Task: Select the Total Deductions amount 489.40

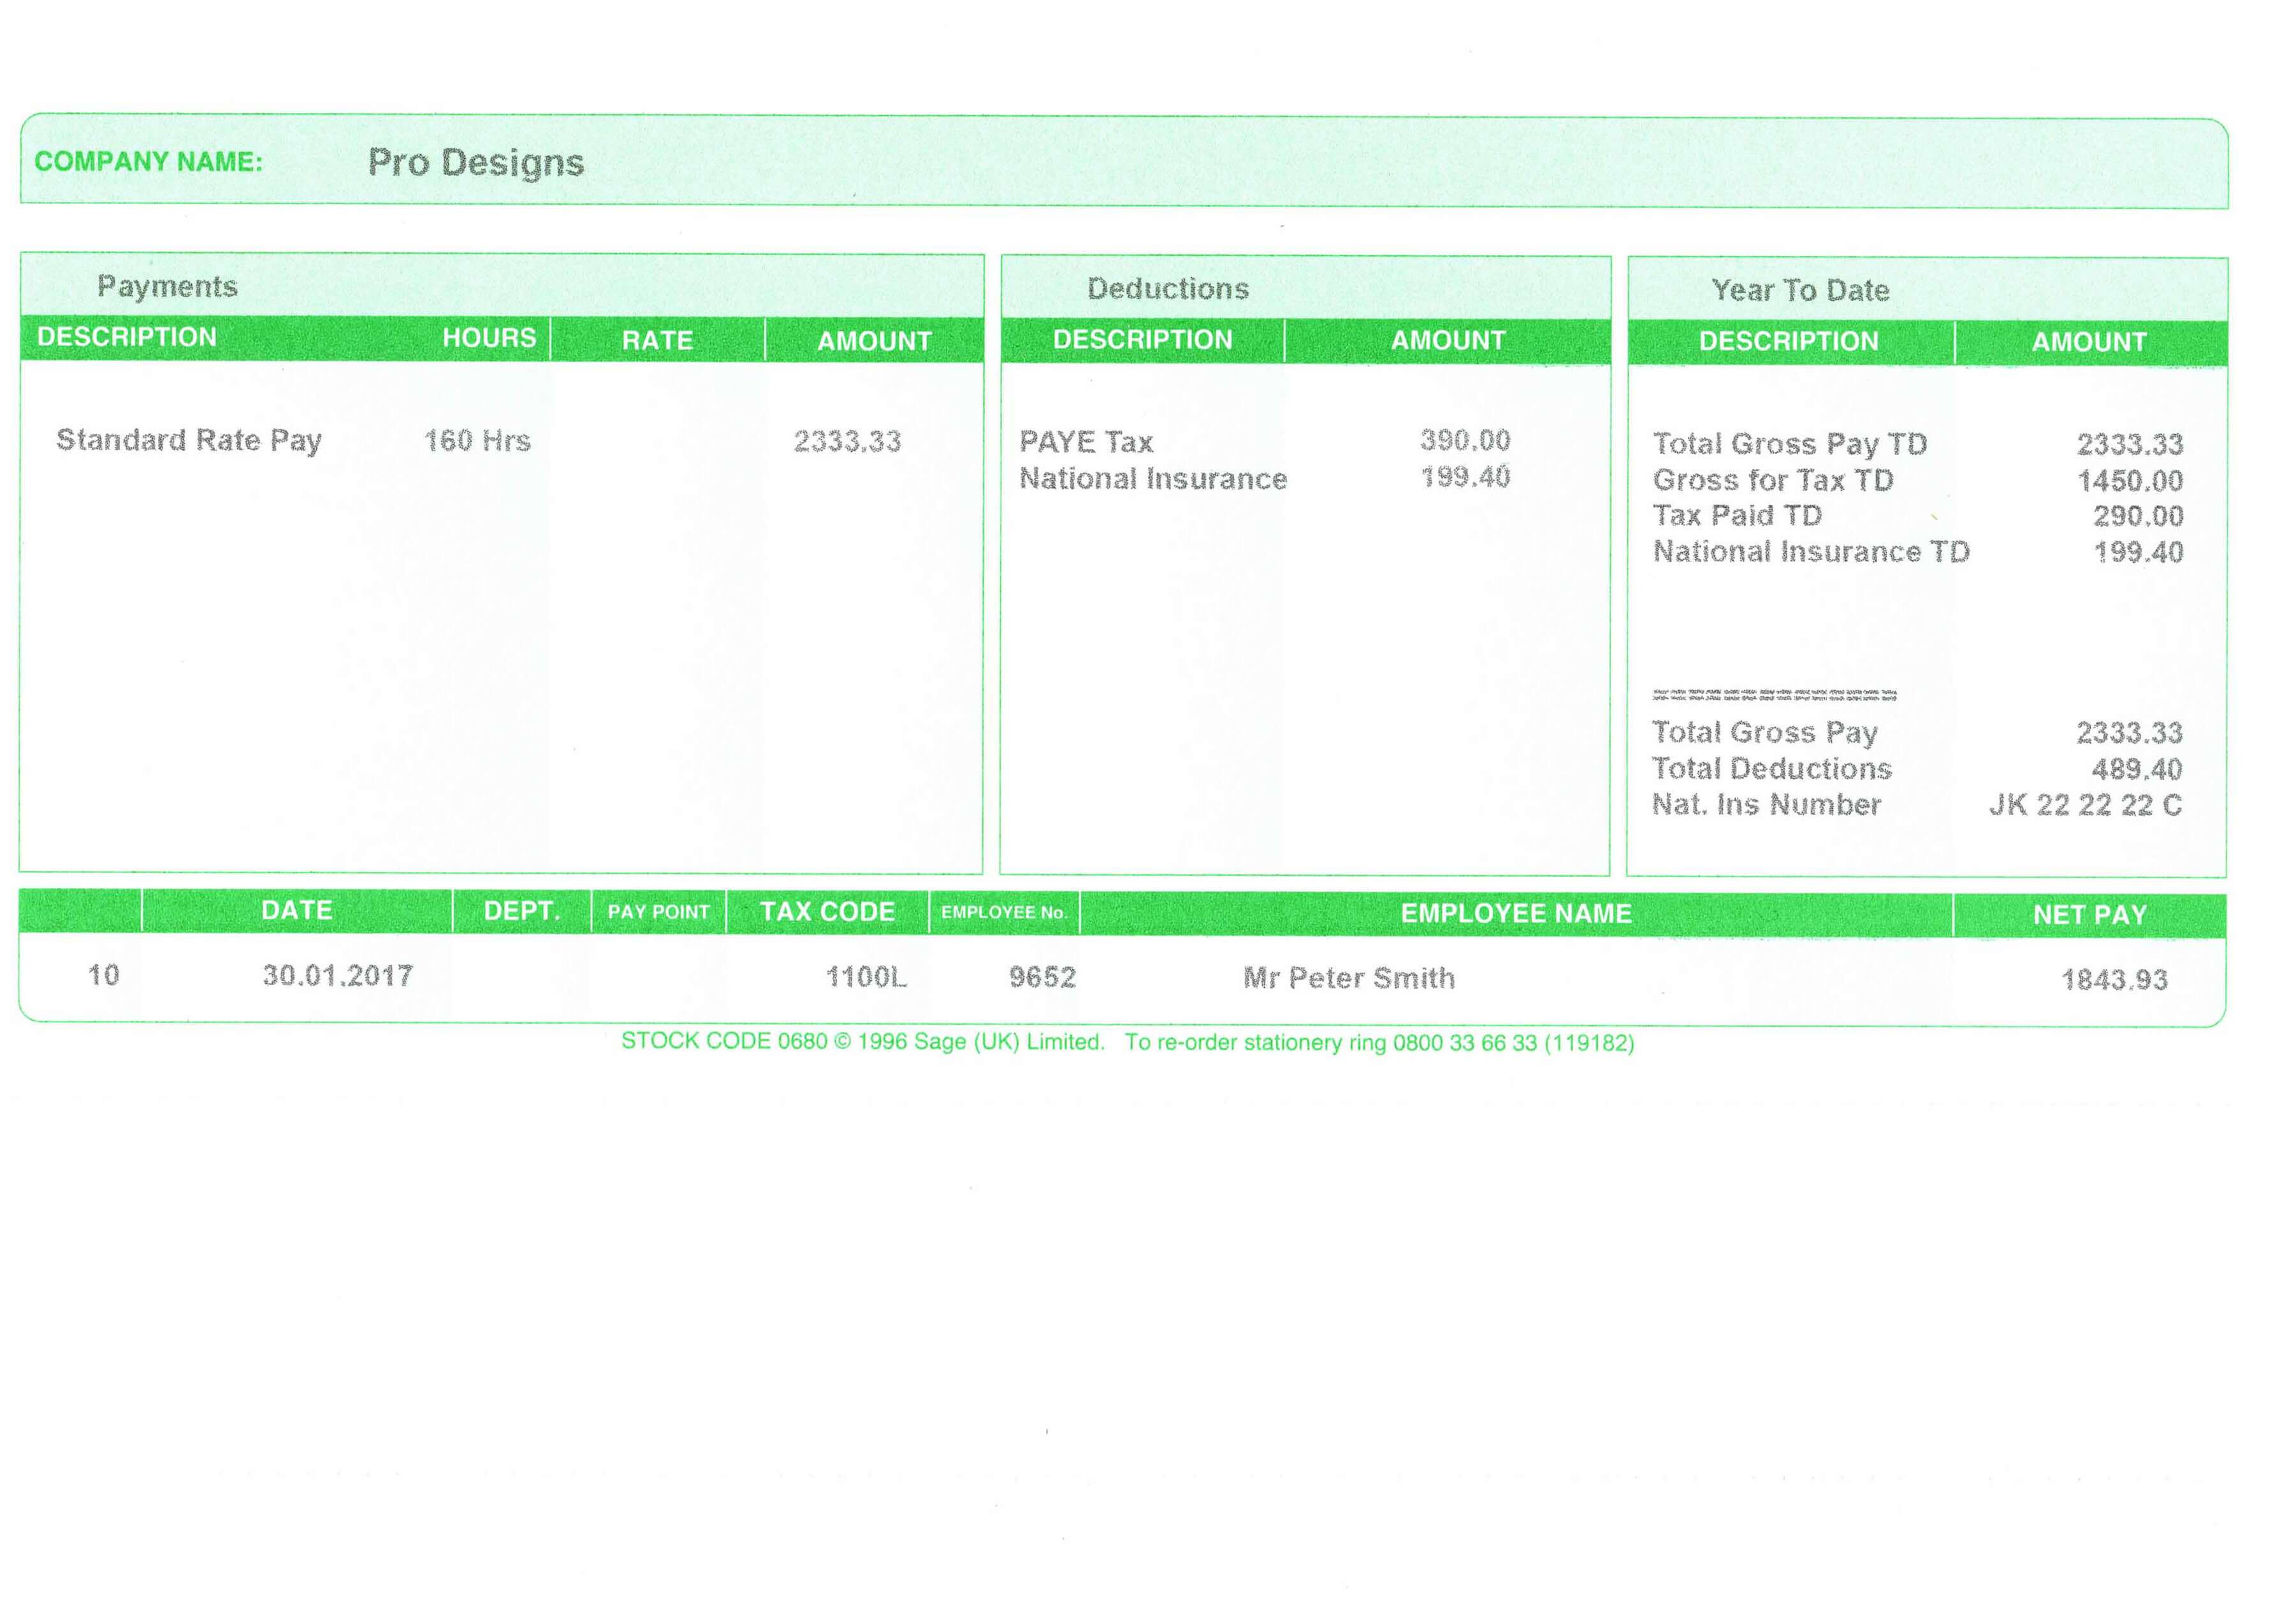Action: click(x=2136, y=769)
